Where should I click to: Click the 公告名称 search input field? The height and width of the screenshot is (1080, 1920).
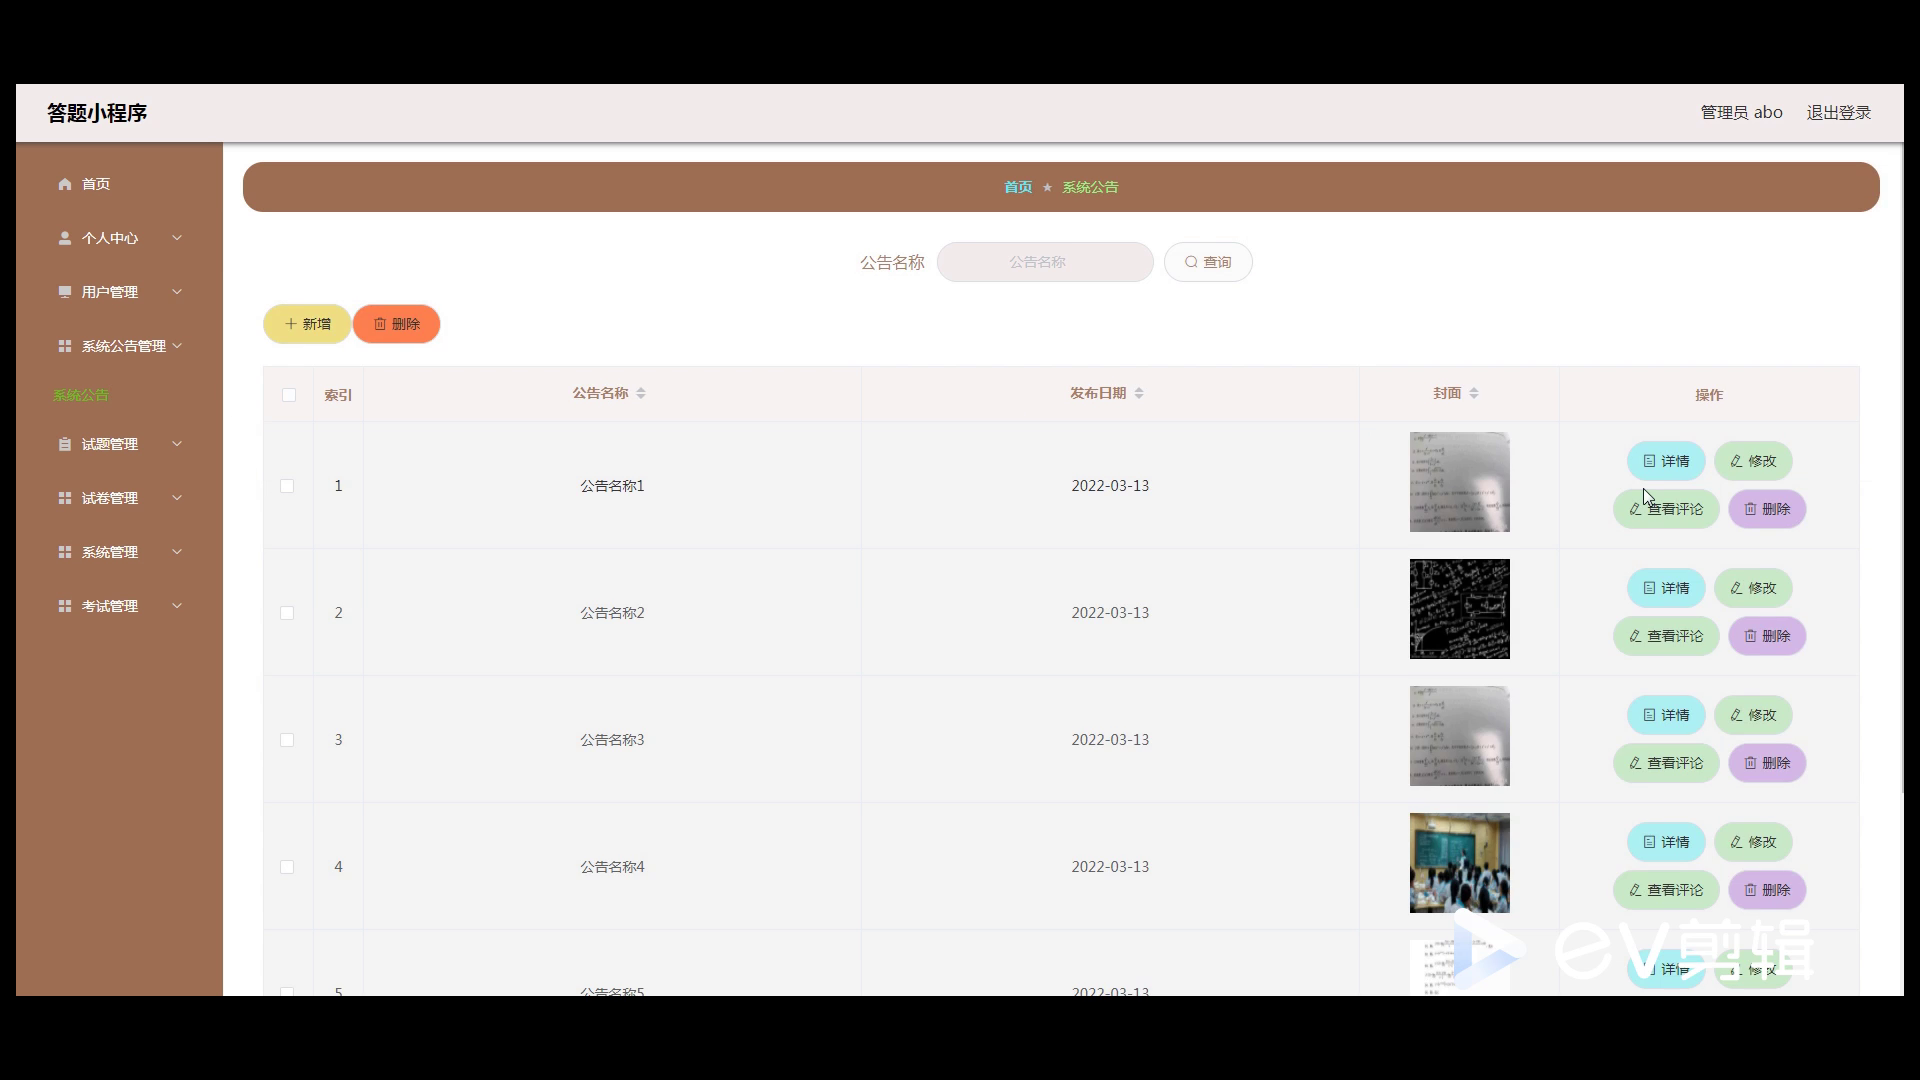pyautogui.click(x=1045, y=262)
